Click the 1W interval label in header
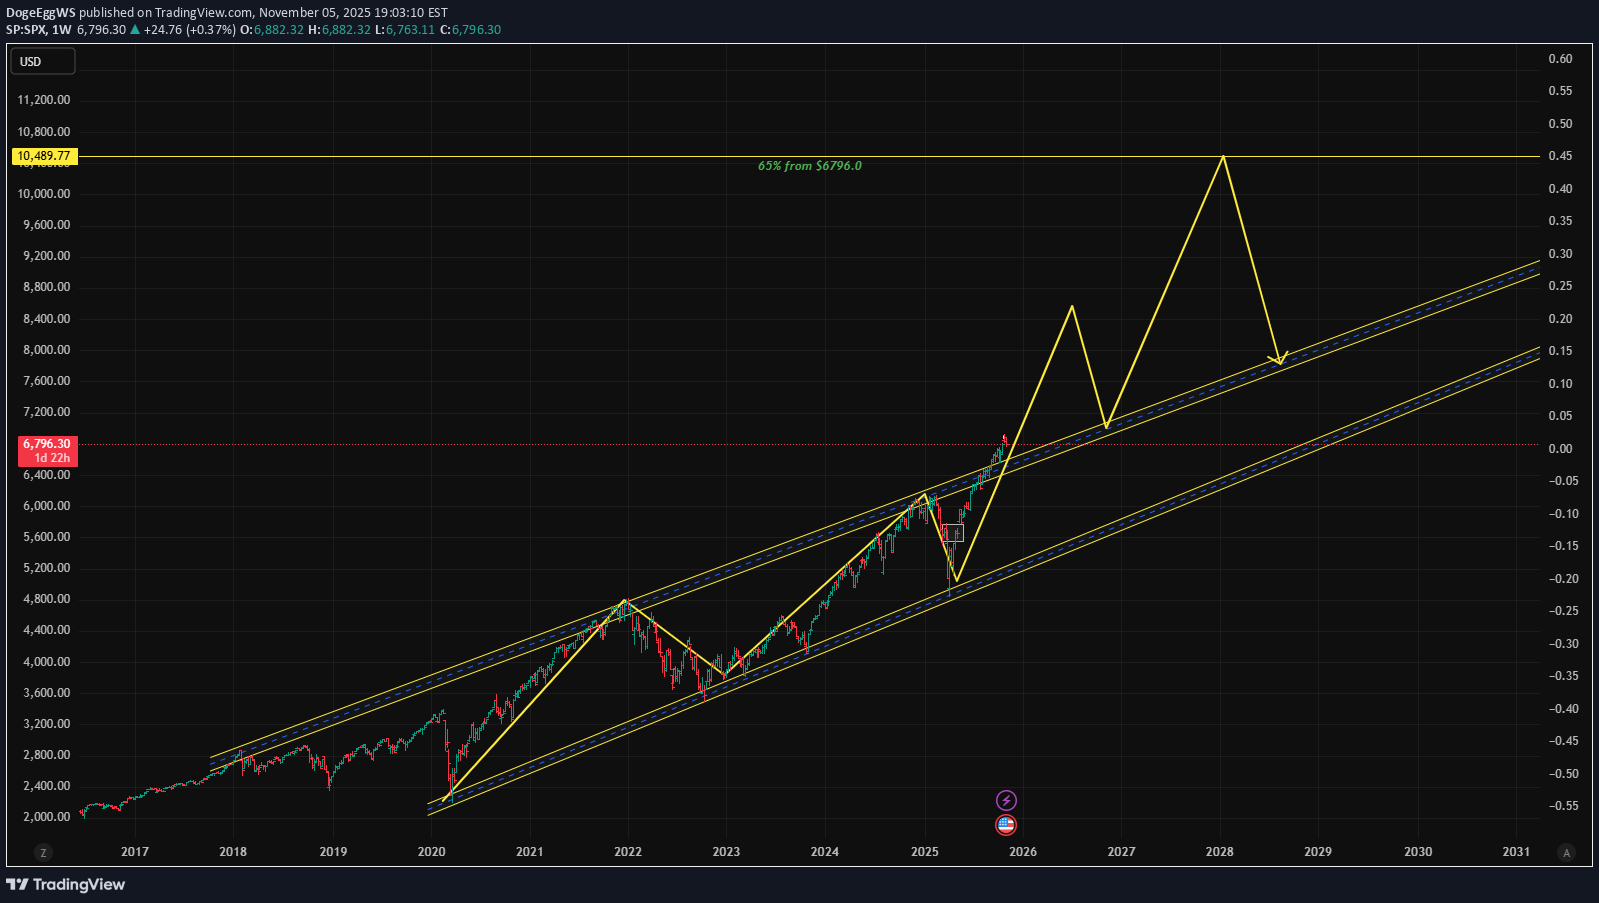Screen dimensions: 1599x903 (62, 30)
